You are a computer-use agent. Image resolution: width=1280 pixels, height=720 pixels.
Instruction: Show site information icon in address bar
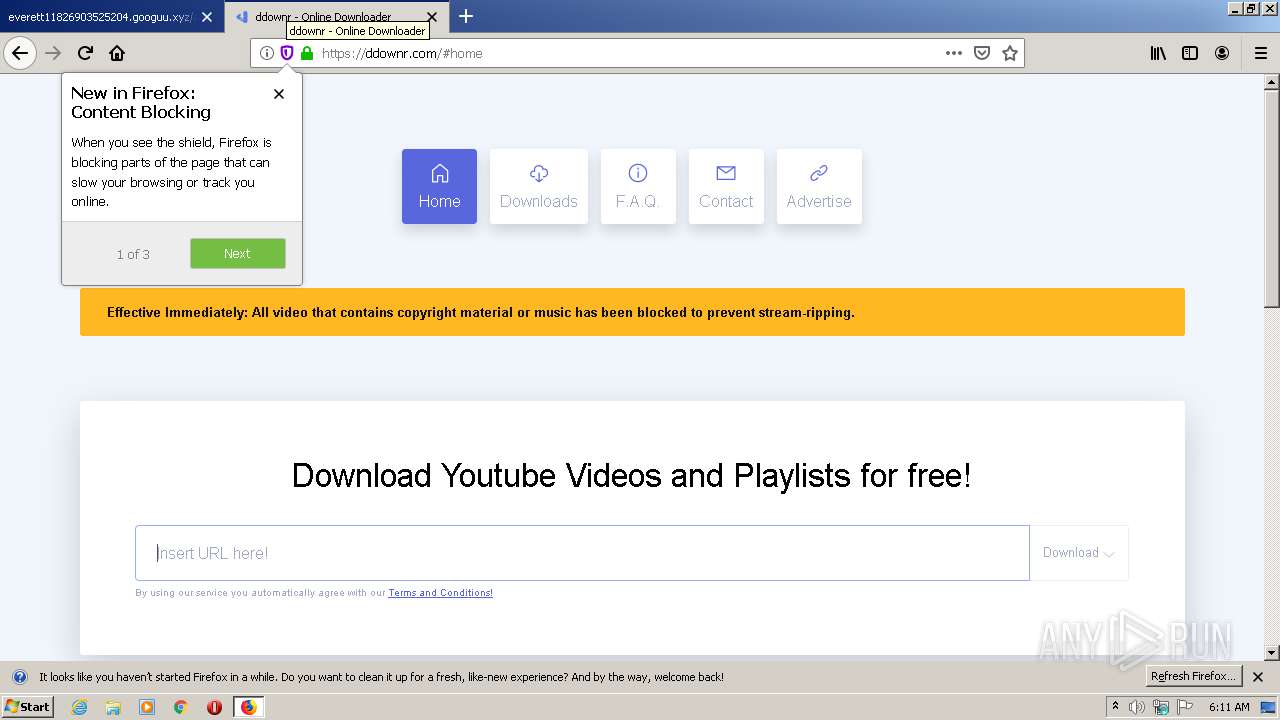point(266,53)
